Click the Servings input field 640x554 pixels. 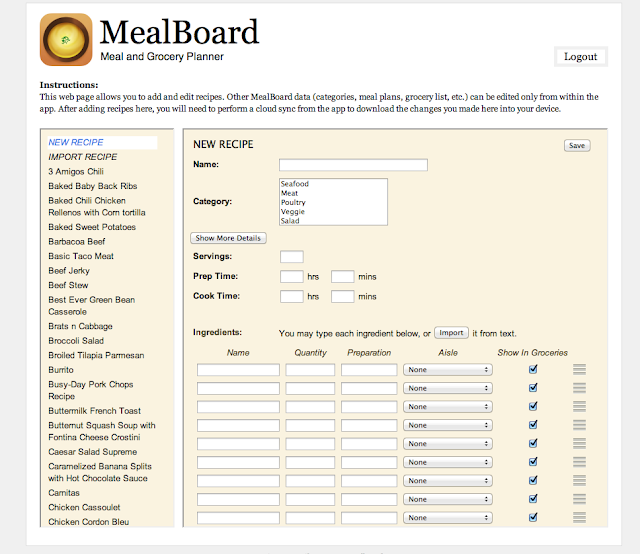tap(292, 257)
